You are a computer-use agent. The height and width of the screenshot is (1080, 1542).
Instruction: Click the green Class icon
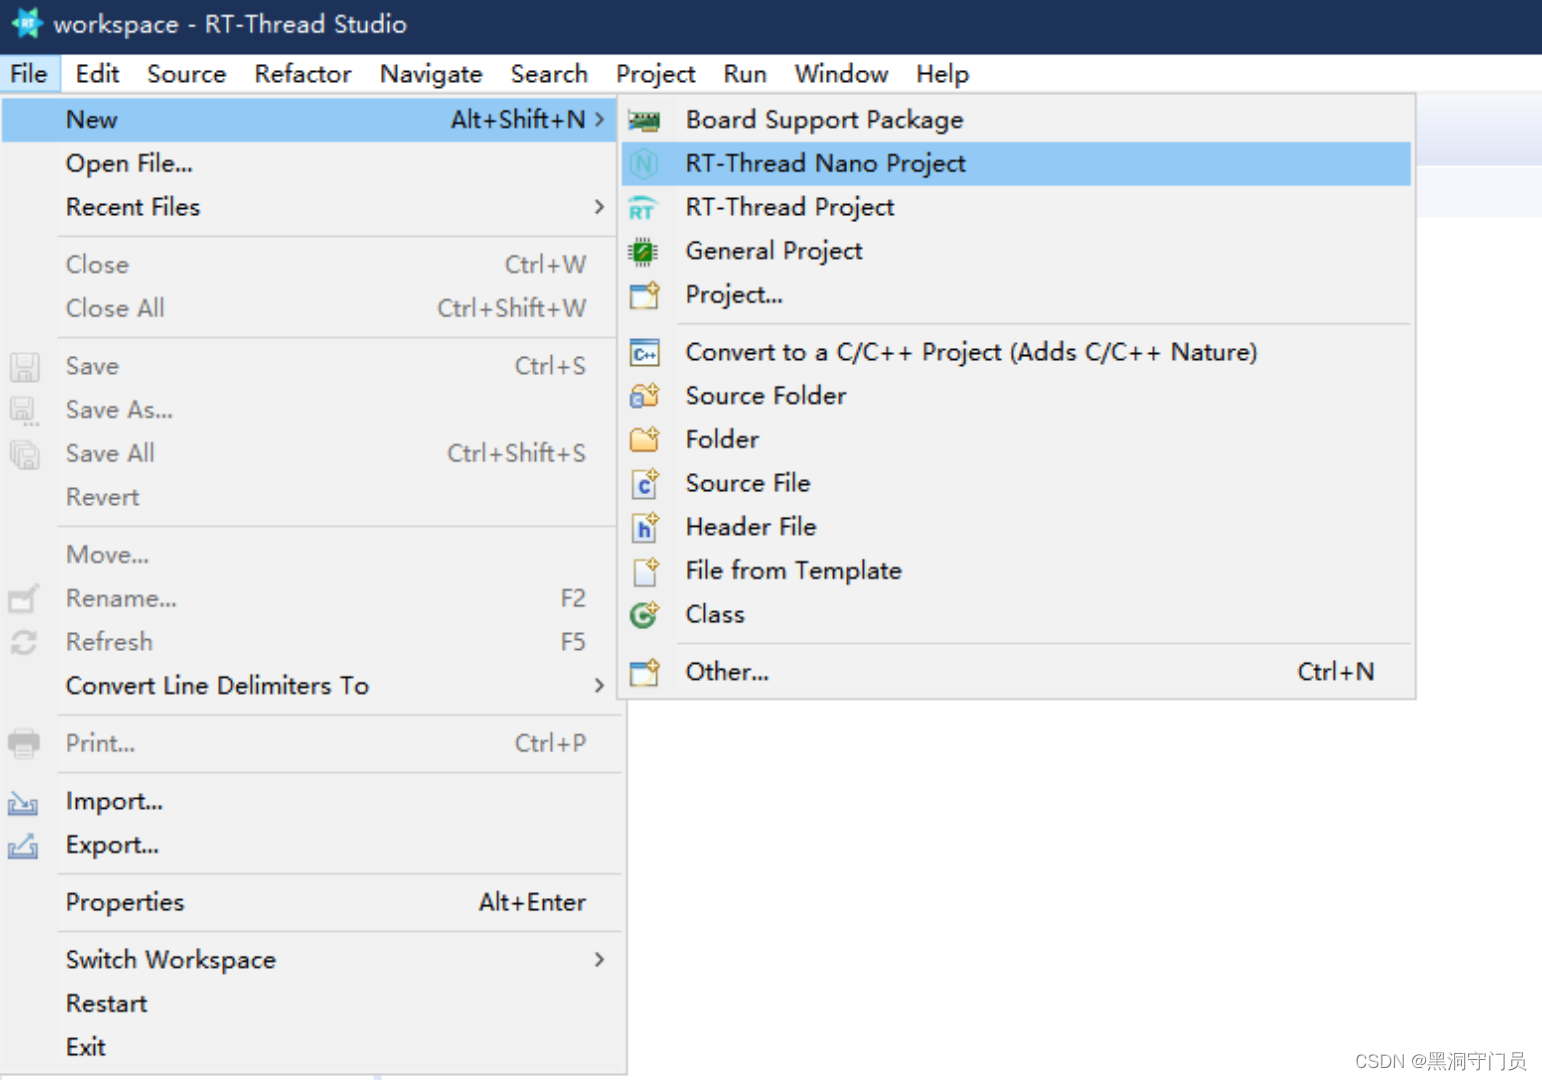644,615
